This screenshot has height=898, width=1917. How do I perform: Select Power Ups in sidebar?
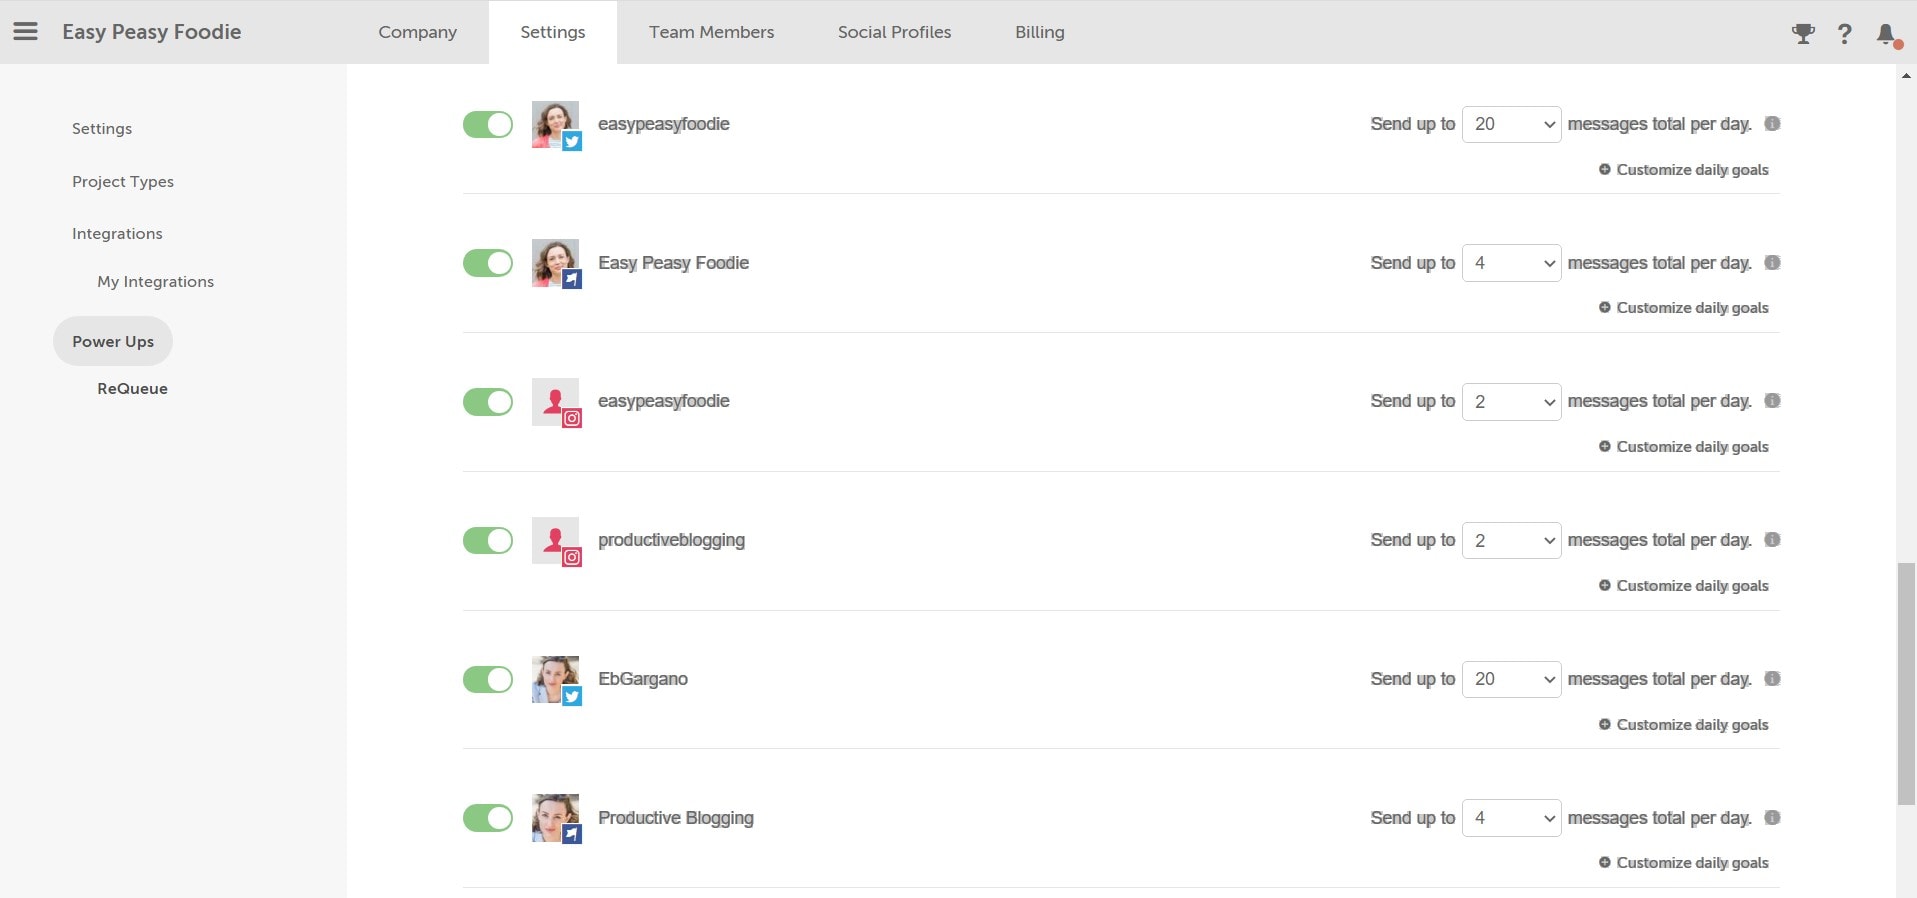113,341
